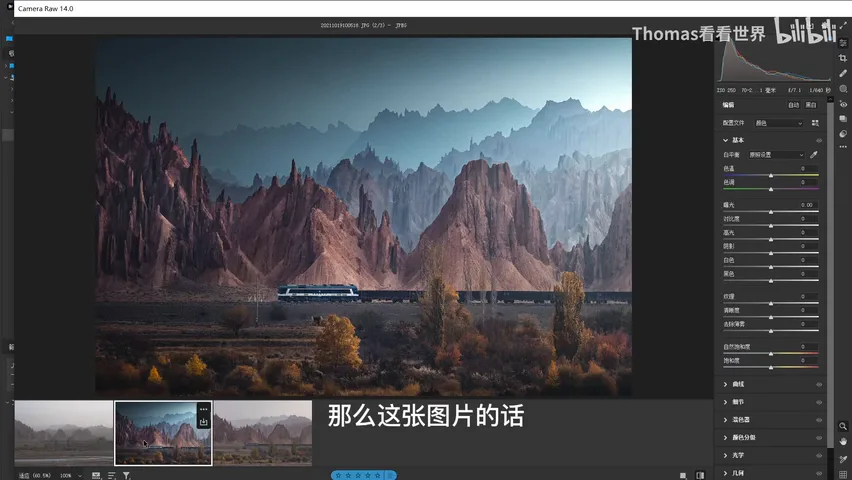Click 去除薄雾 dehaze slider handle

(770, 331)
